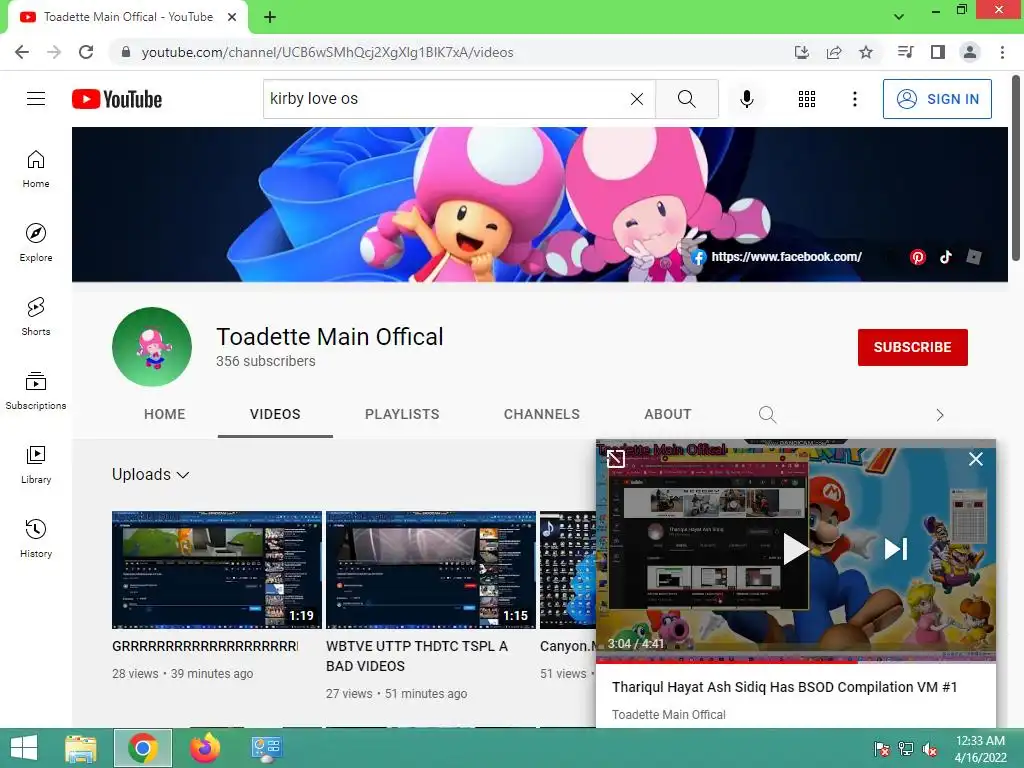
Task: Bookmark this page with star icon
Action: click(x=865, y=52)
